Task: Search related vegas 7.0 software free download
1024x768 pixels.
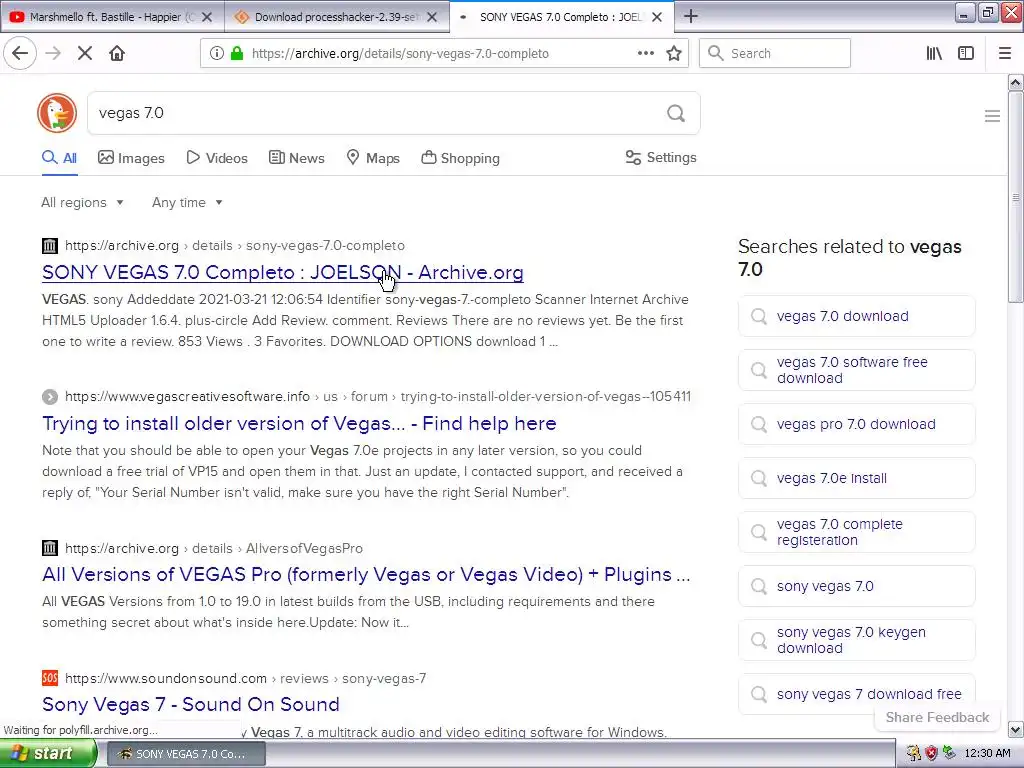Action: point(857,370)
